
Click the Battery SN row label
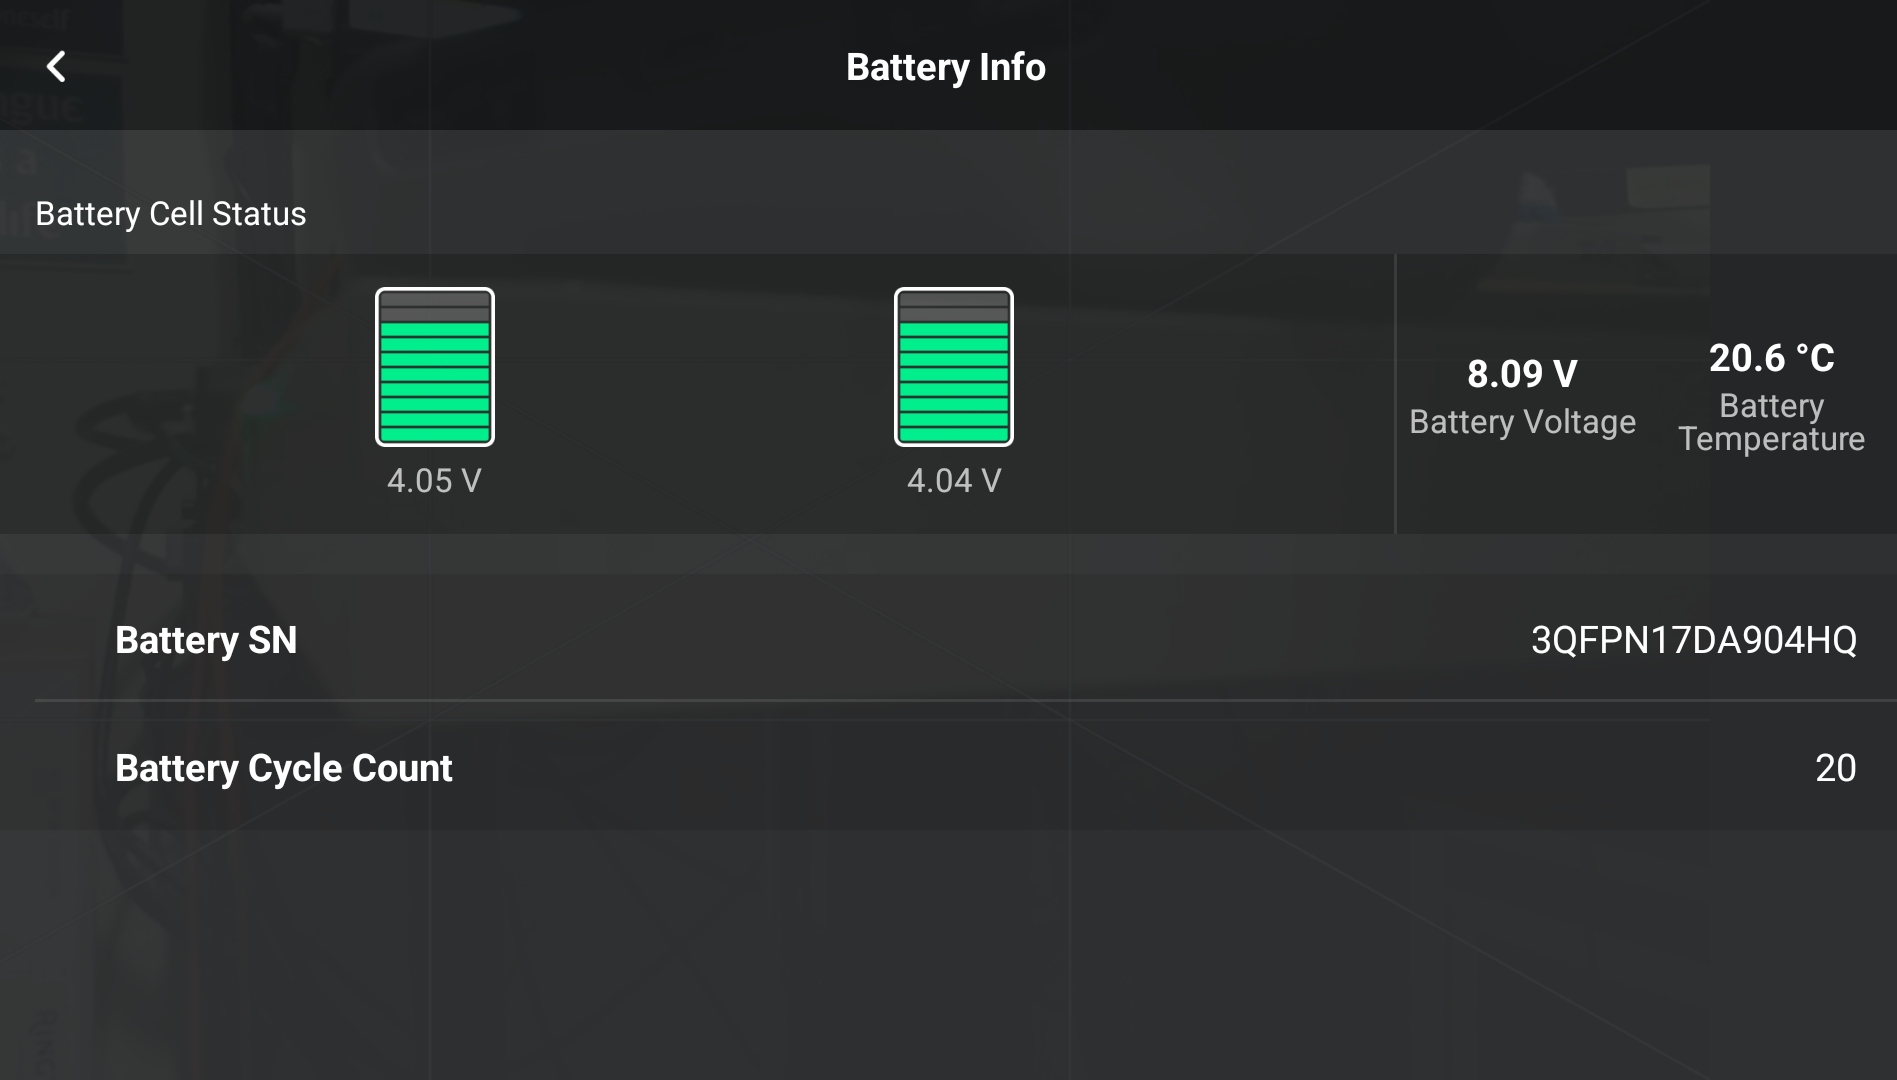206,640
